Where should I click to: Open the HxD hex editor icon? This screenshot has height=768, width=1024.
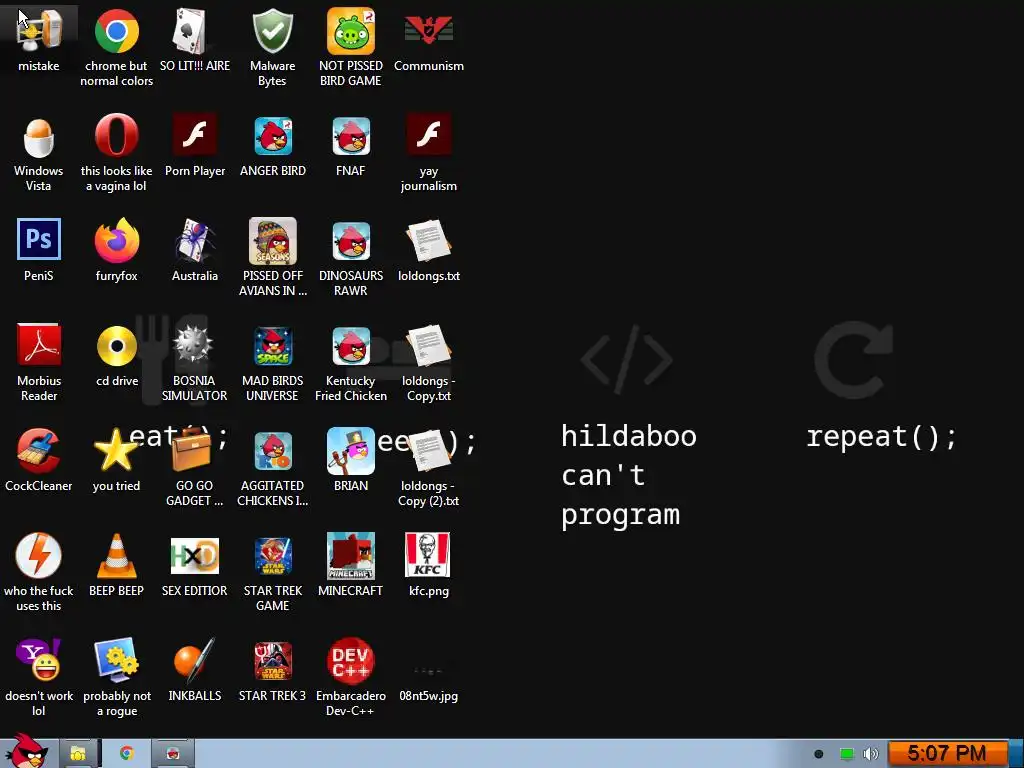tap(194, 555)
